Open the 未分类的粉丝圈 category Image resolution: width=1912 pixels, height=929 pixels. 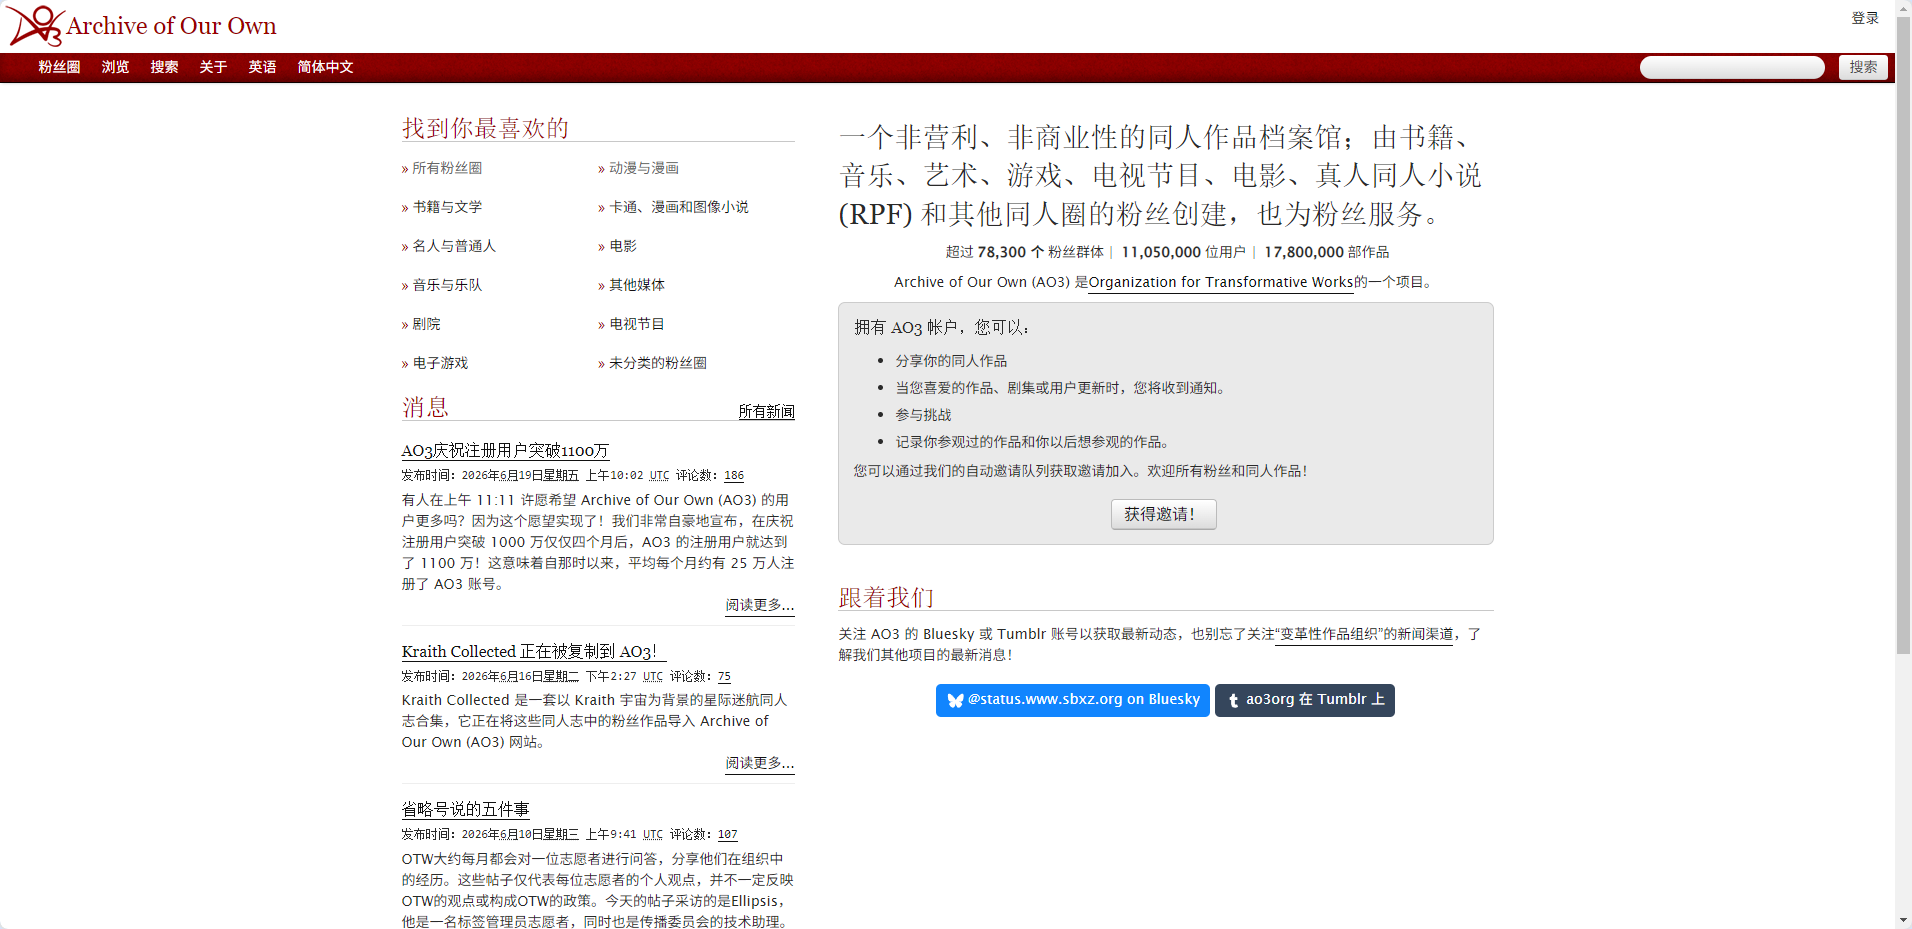[x=657, y=363]
